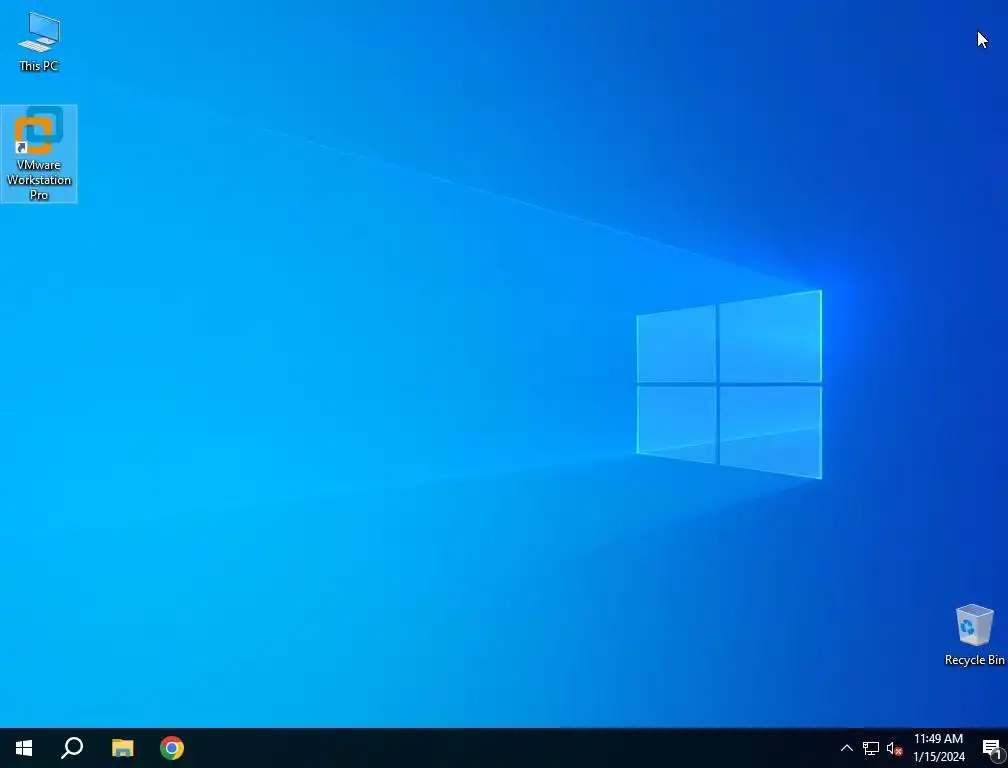Click the VMware Workstation Pro label text
1008x768 pixels.
(x=39, y=180)
